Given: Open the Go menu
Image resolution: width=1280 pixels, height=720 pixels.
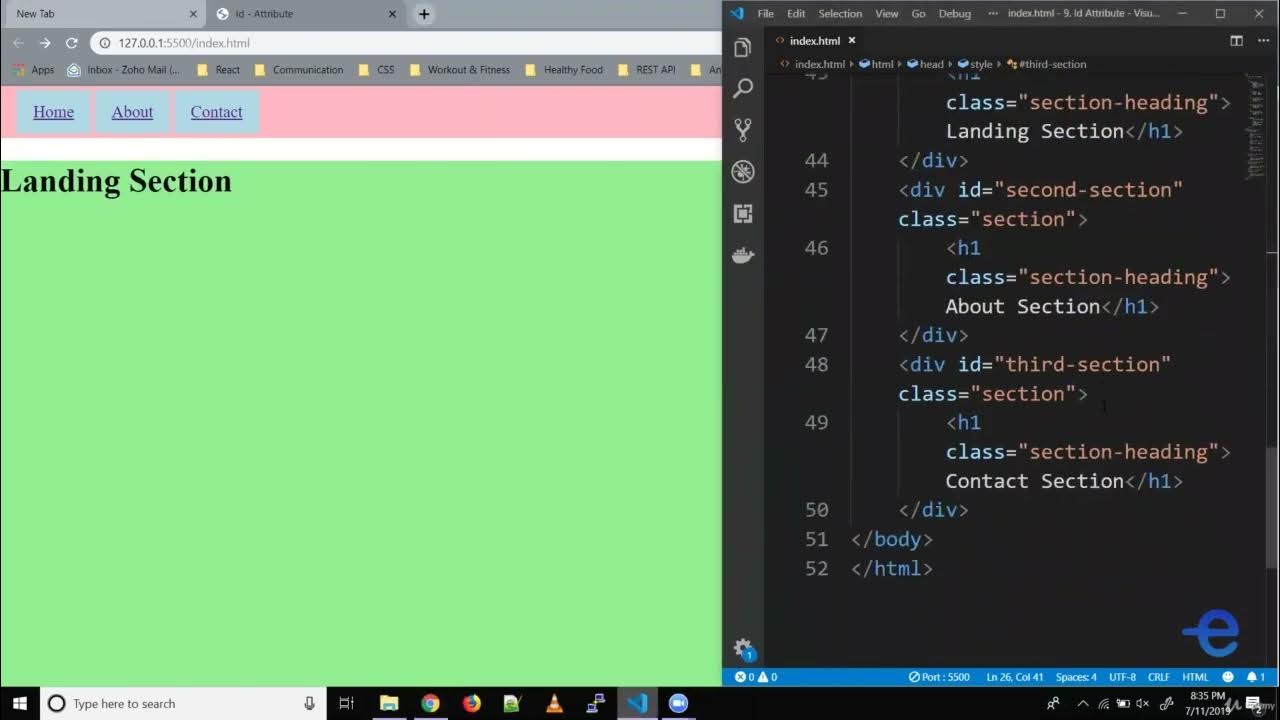Looking at the screenshot, I should (918, 14).
